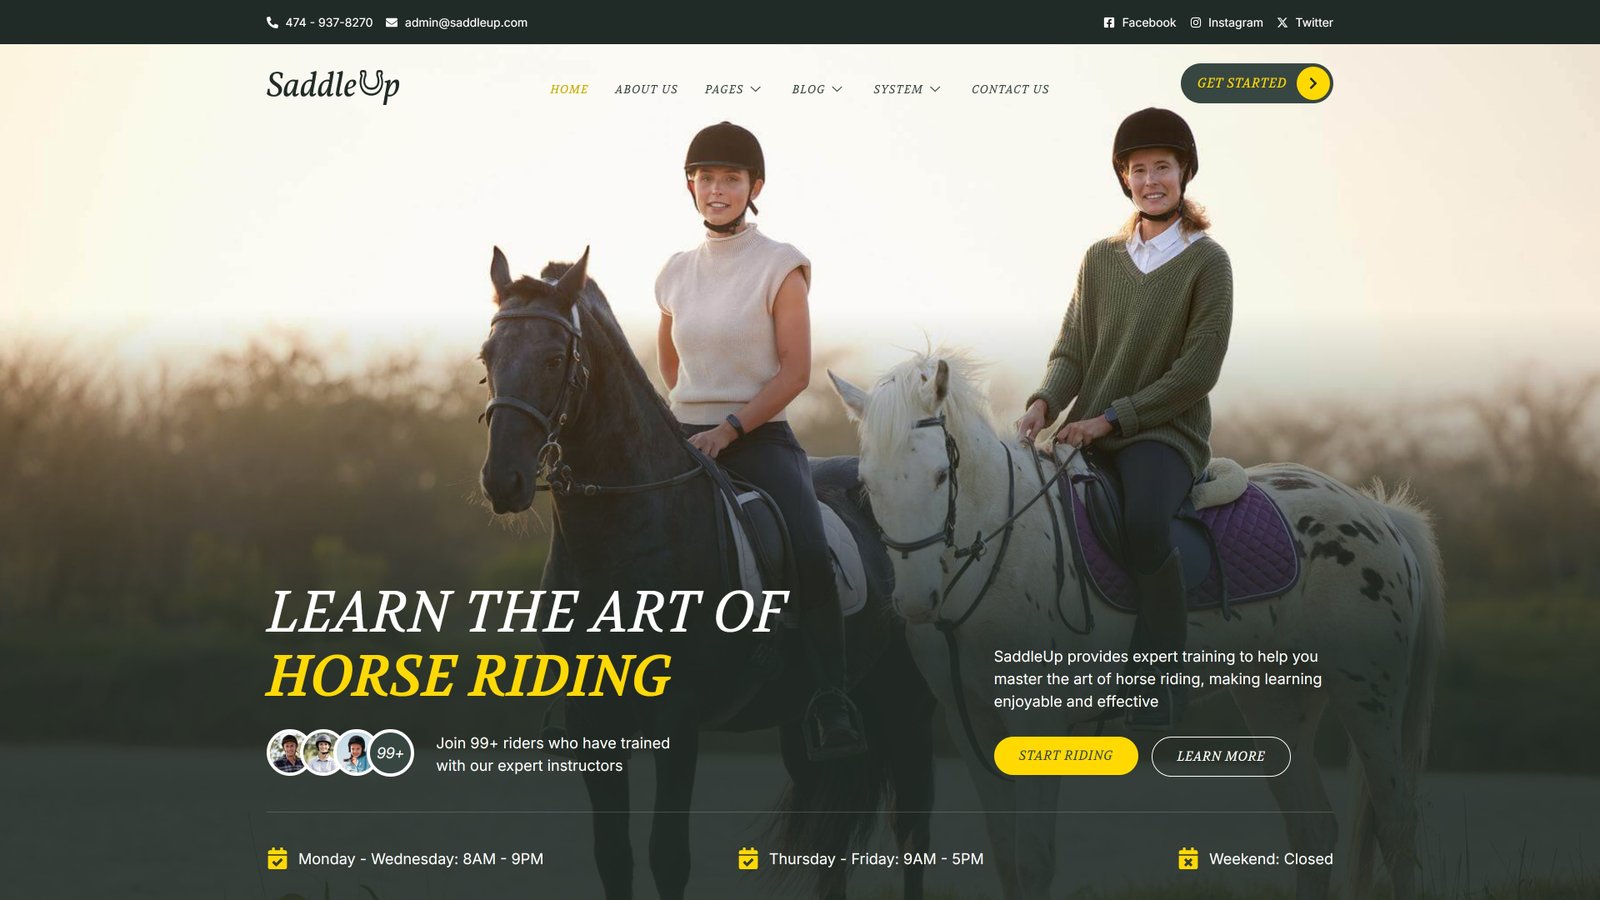Viewport: 1600px width, 900px height.
Task: Click the Instagram icon in top bar
Action: pos(1195,22)
